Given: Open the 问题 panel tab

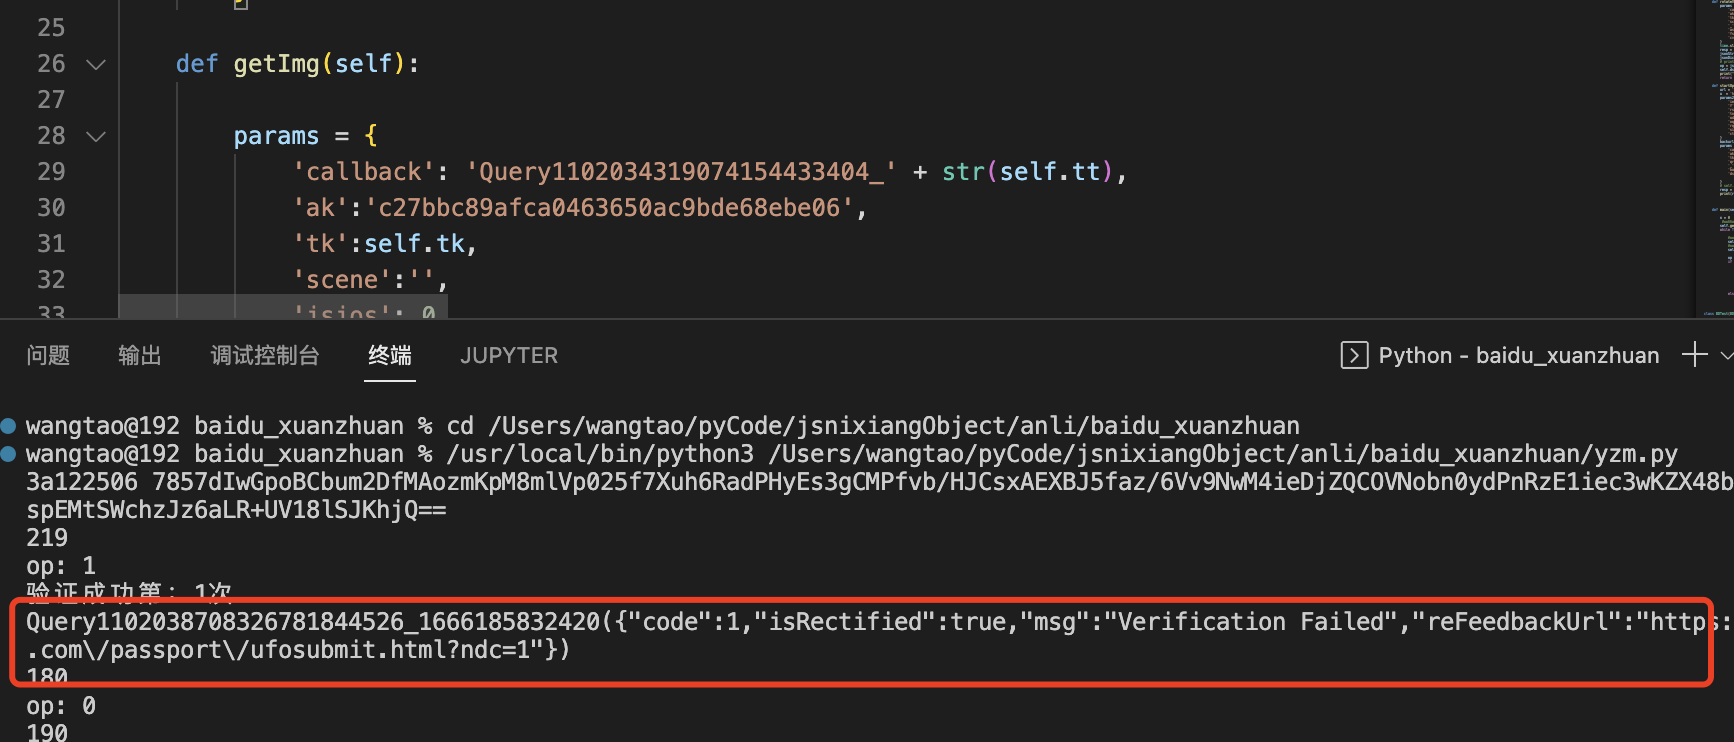Looking at the screenshot, I should click(48, 356).
